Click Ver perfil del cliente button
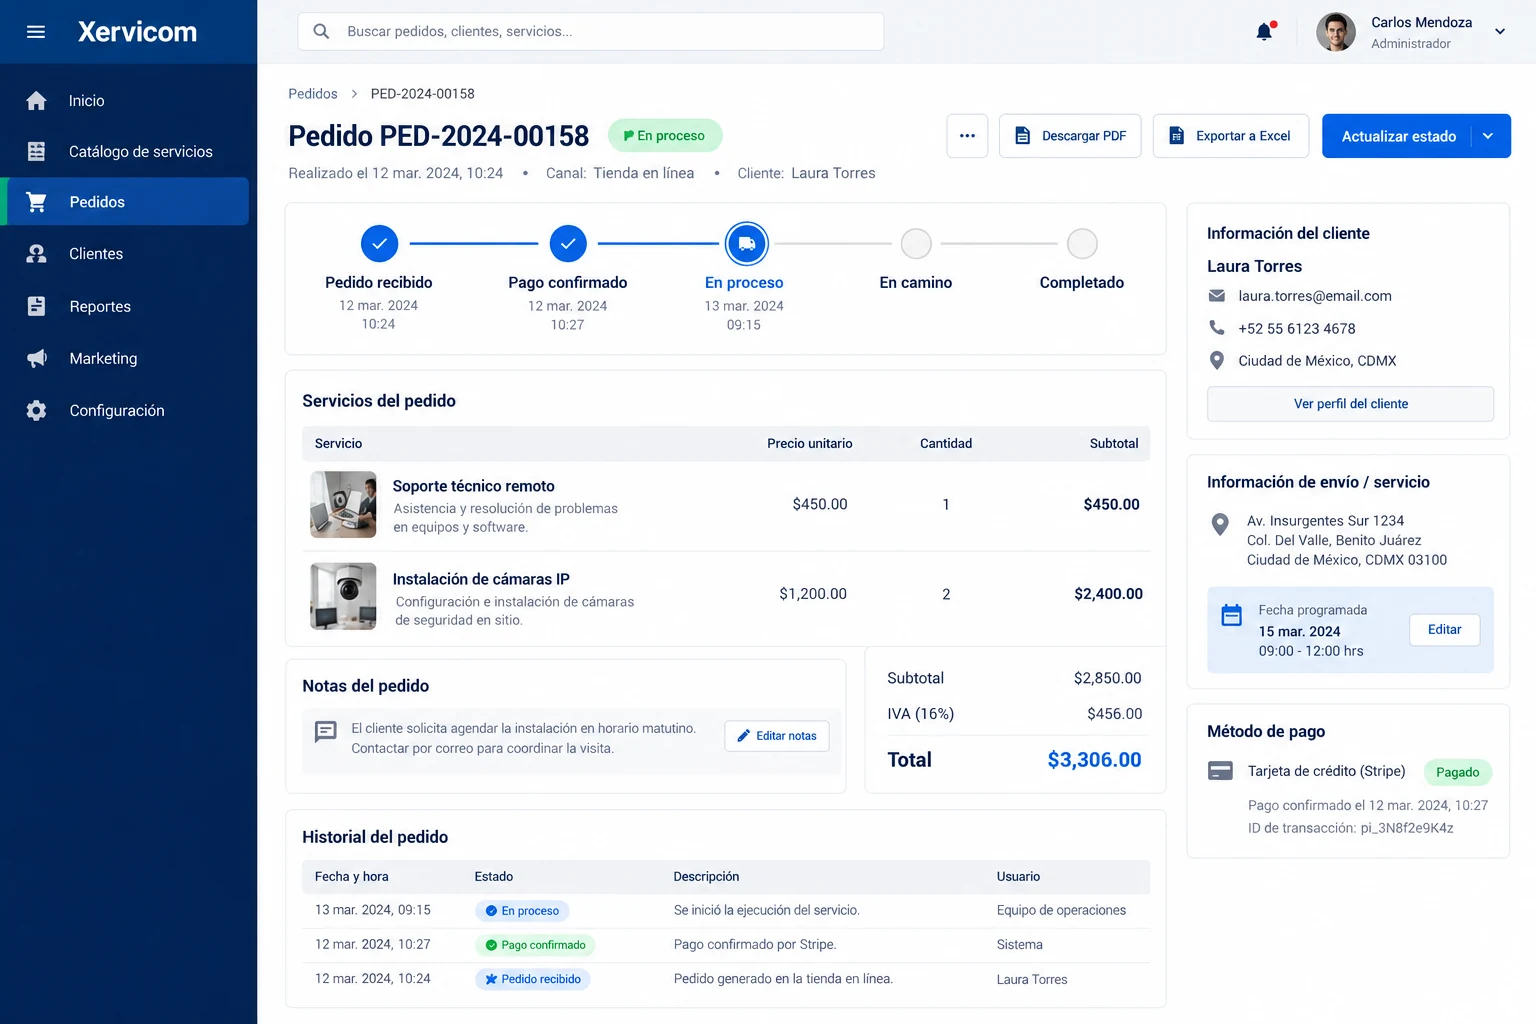Viewport: 1536px width, 1024px height. coord(1350,404)
